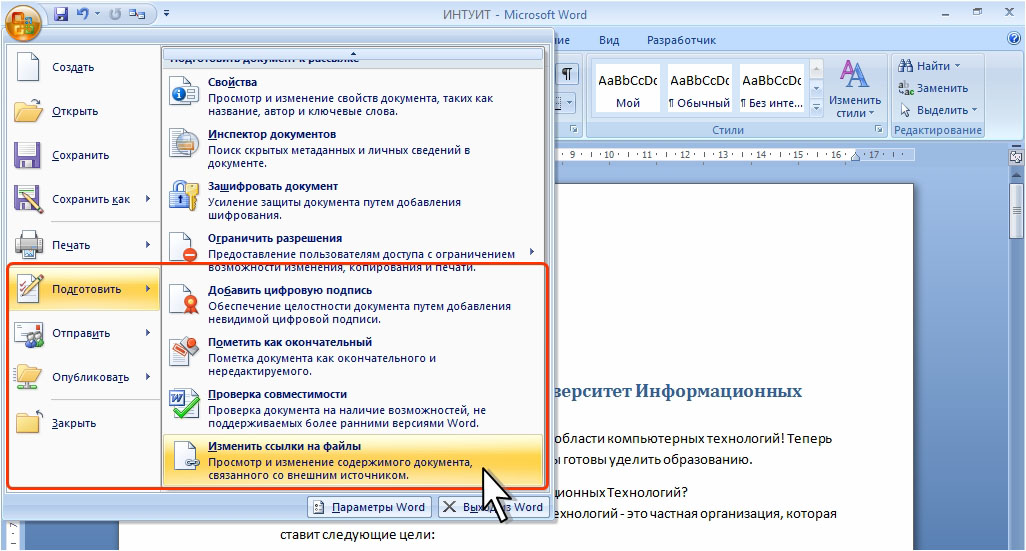This screenshot has height=551, width=1026.
Task: Open the Стили dialog launcher
Action: [878, 130]
